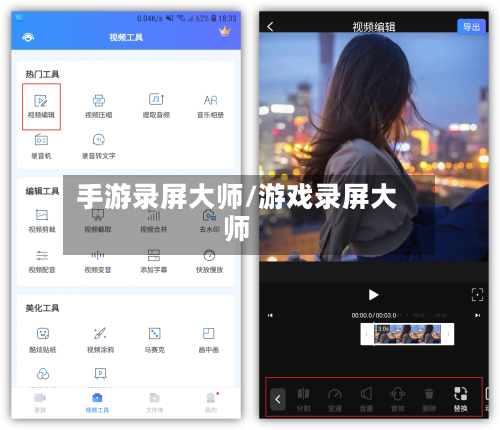500x430 pixels.
Task: Select the 变速 speed tool
Action: coord(335,400)
